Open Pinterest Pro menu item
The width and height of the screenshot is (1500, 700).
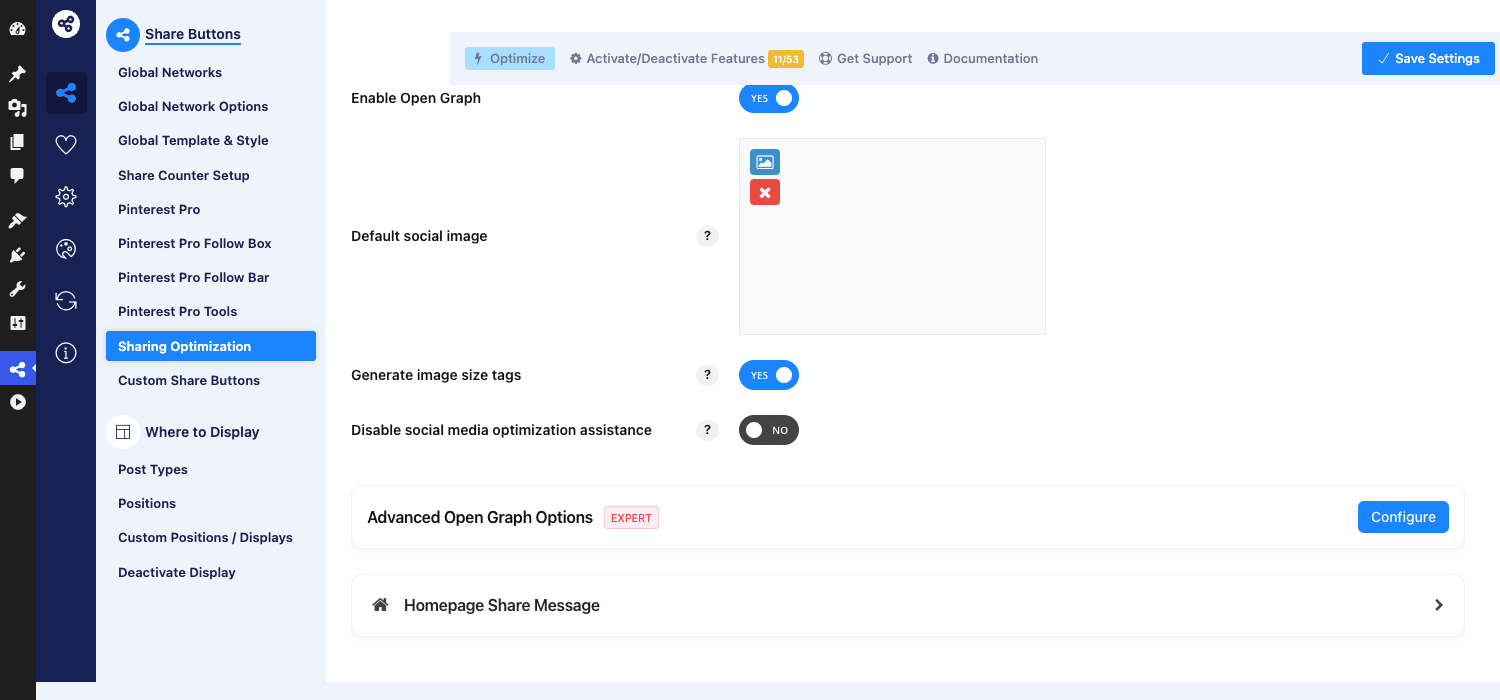tap(159, 209)
